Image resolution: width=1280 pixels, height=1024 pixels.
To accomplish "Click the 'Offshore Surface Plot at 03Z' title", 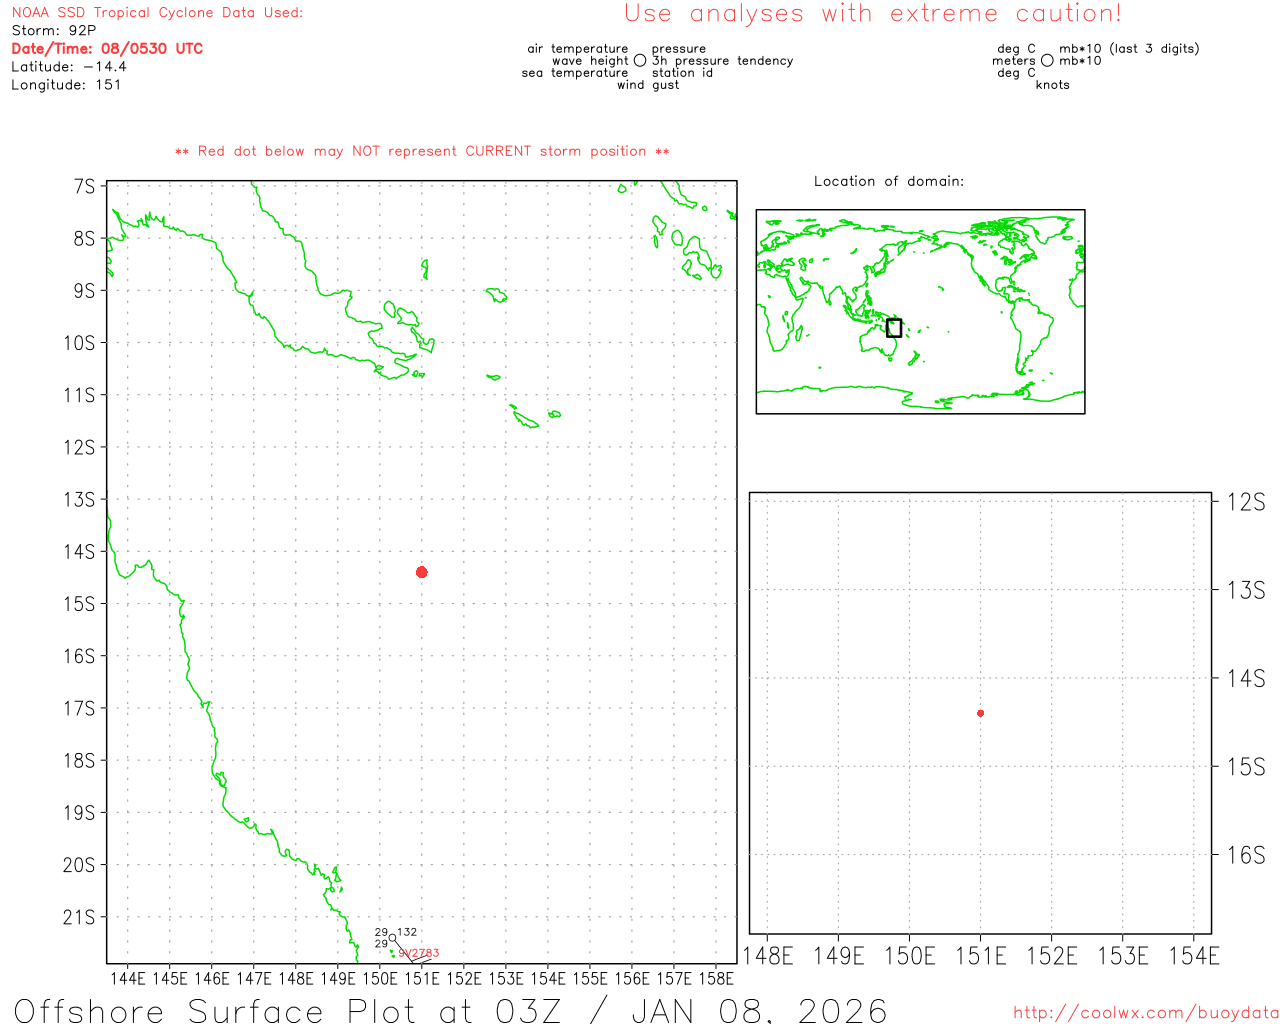I will 450,1010.
